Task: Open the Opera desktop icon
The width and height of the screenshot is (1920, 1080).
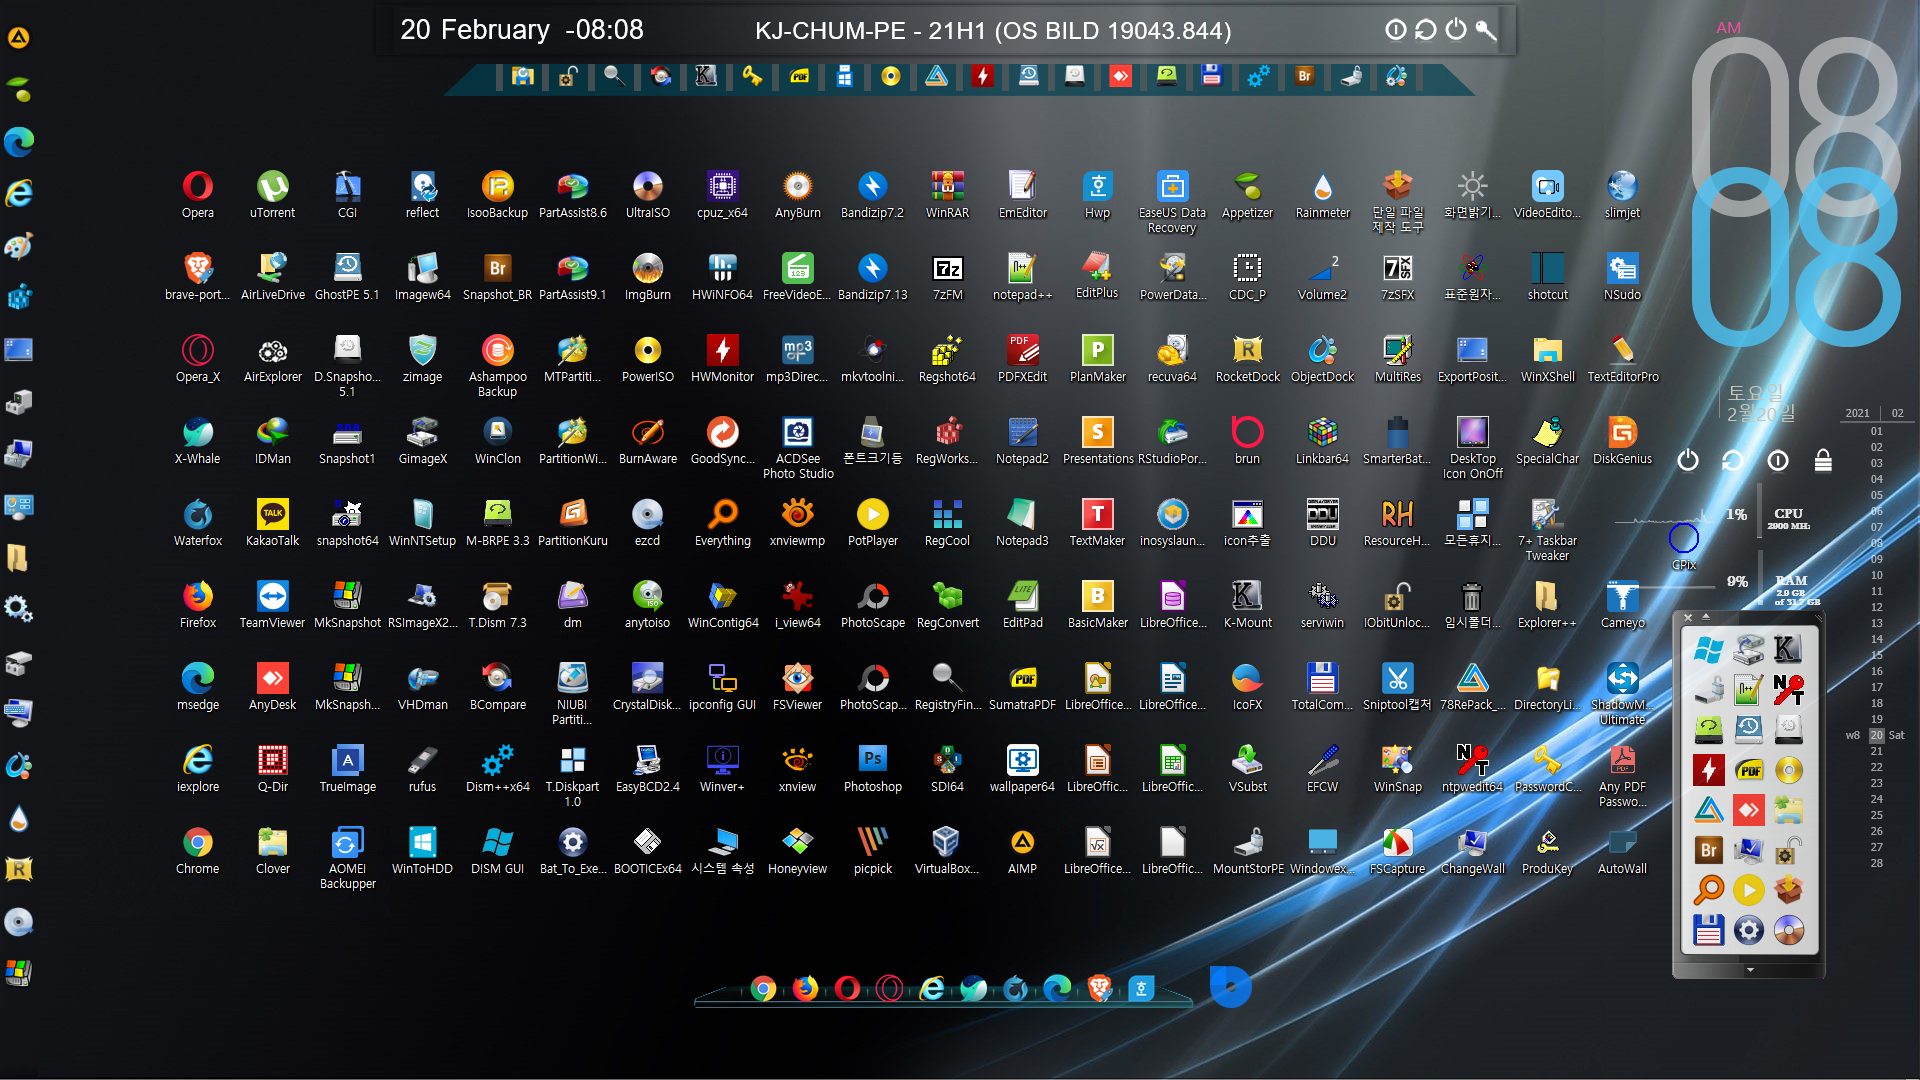Action: pos(197,194)
